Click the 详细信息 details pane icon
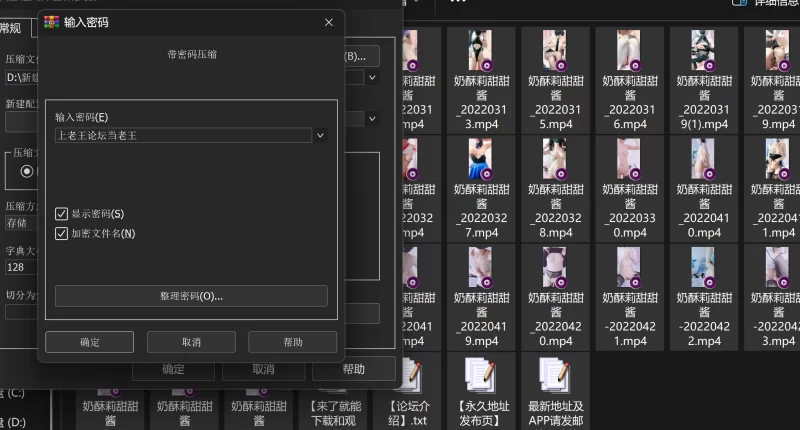The height and width of the screenshot is (430, 800). click(x=738, y=3)
